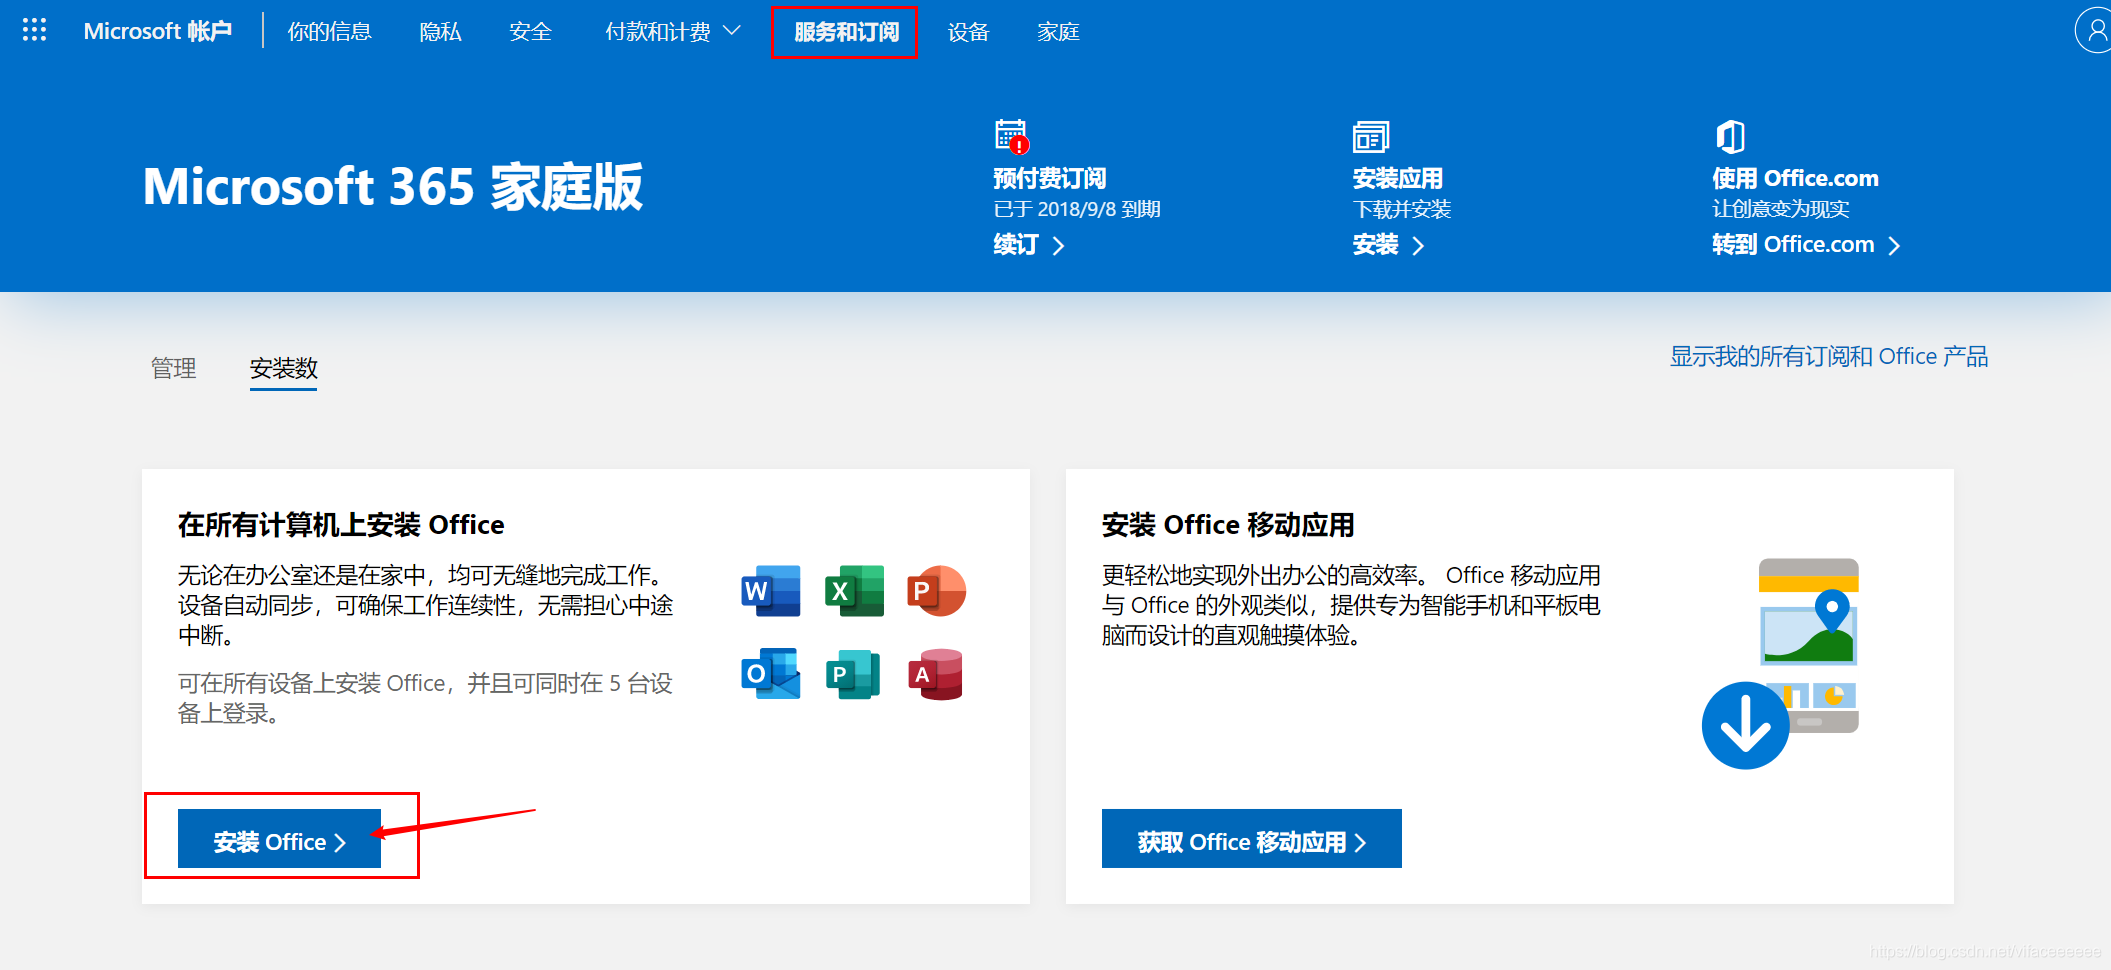Open the 隐私 nav item
This screenshot has width=2111, height=970.
tap(440, 32)
